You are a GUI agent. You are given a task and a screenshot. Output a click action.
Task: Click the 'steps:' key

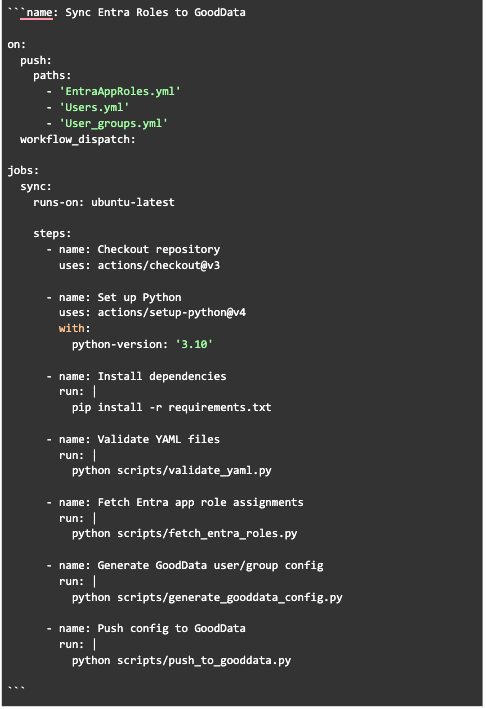tap(52, 233)
